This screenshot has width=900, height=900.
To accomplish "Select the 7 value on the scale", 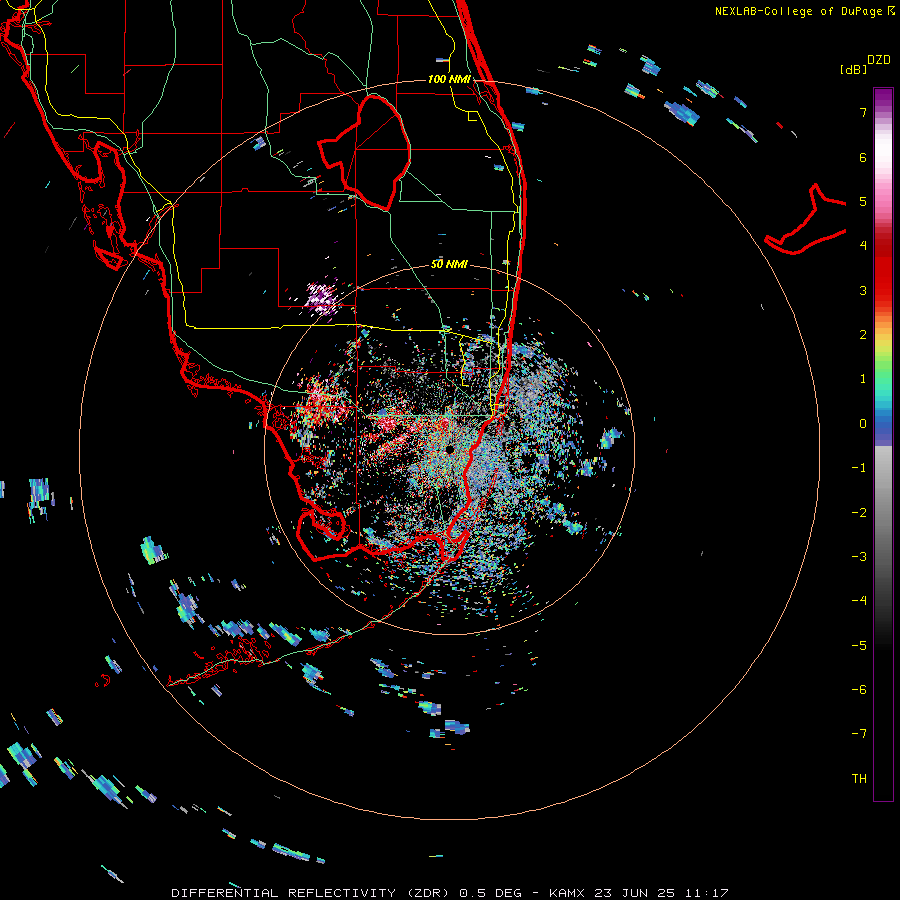I will tap(863, 112).
